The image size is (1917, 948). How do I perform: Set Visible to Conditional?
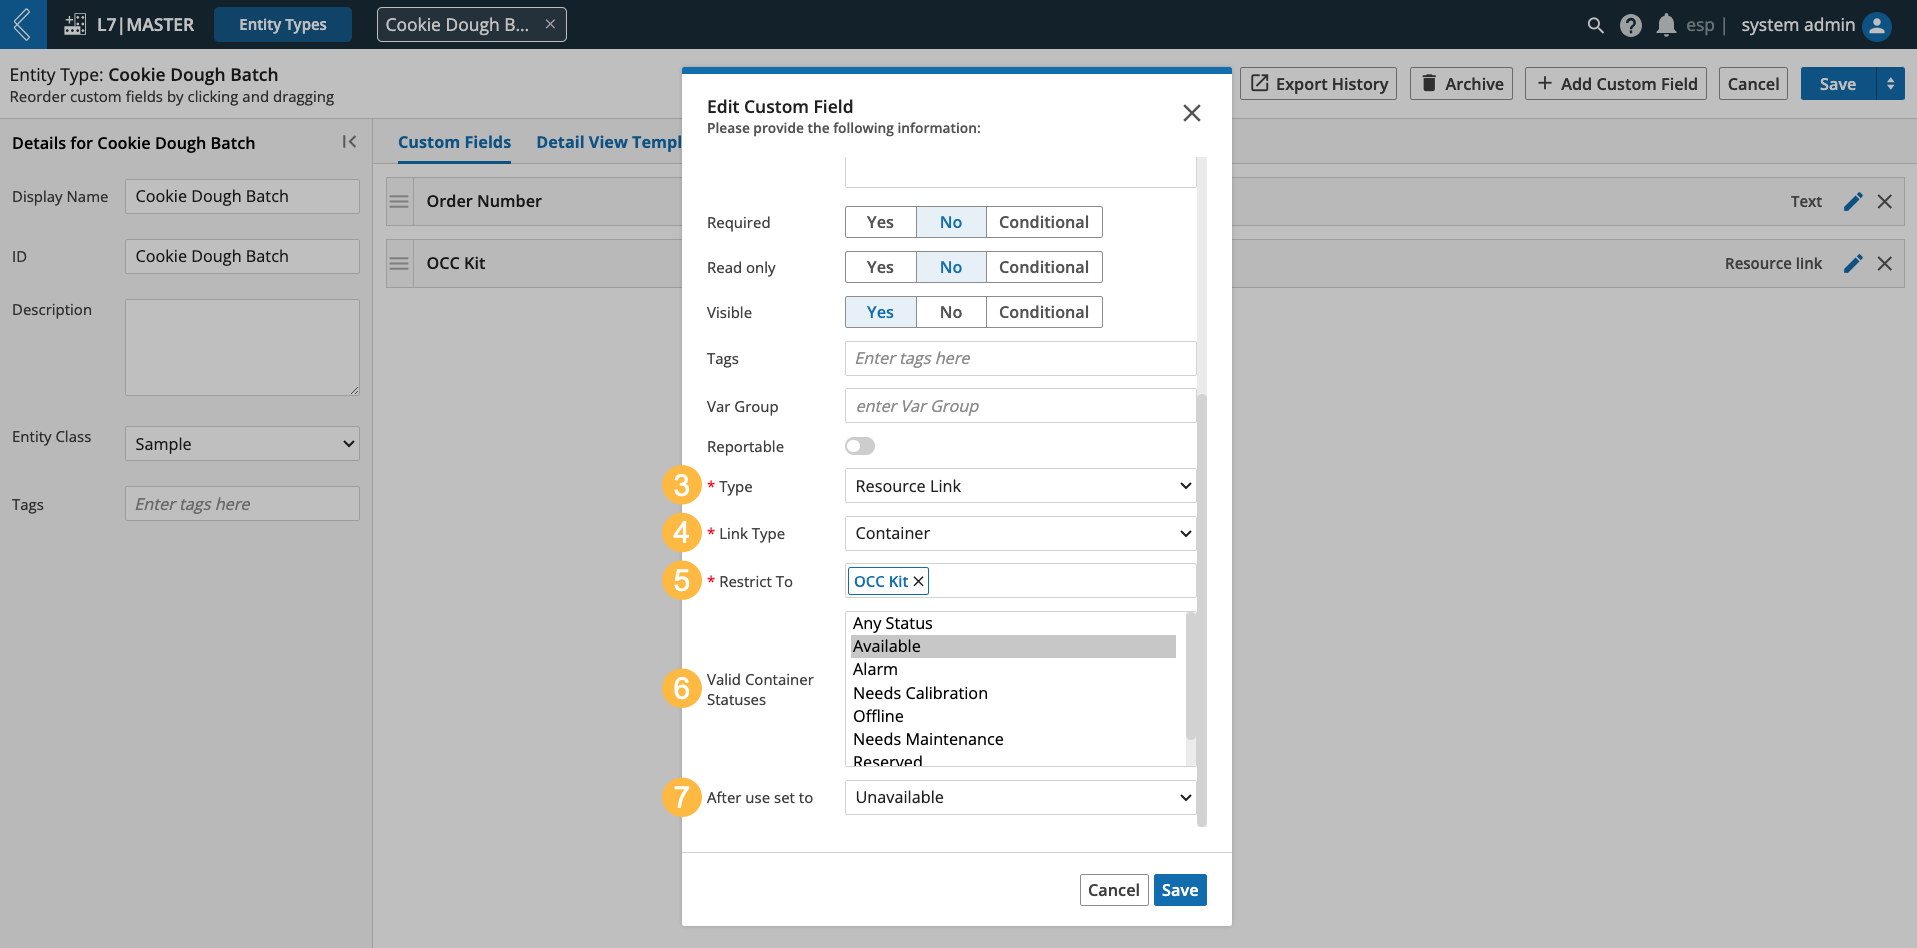coord(1044,312)
